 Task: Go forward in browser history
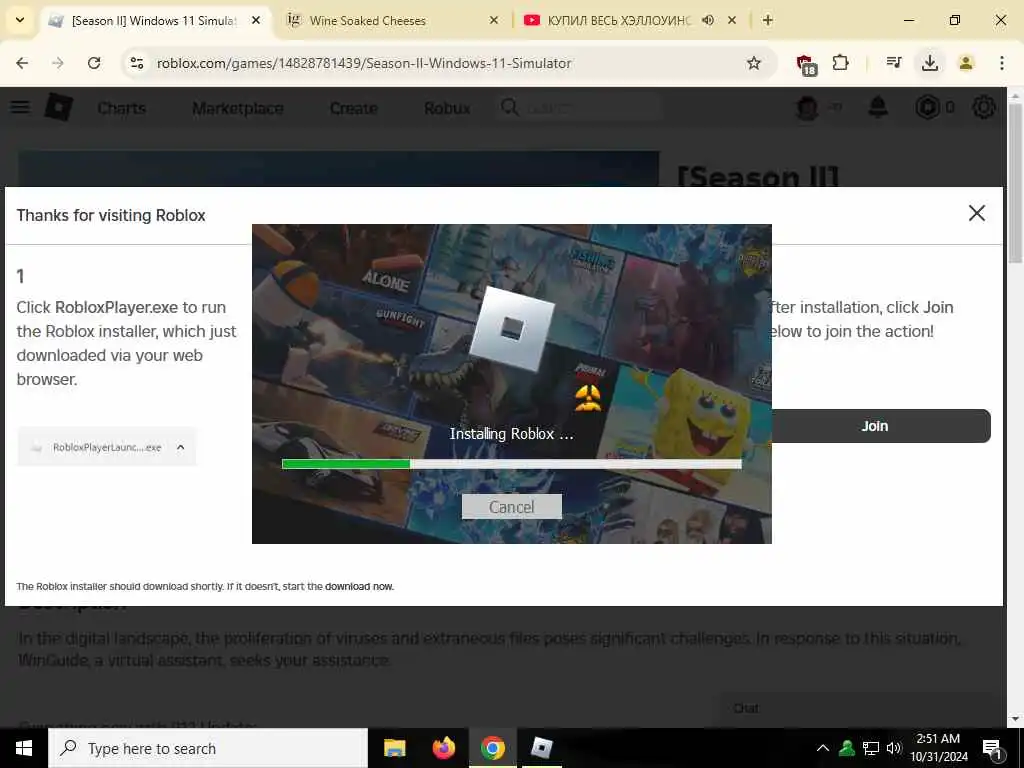pyautogui.click(x=58, y=63)
